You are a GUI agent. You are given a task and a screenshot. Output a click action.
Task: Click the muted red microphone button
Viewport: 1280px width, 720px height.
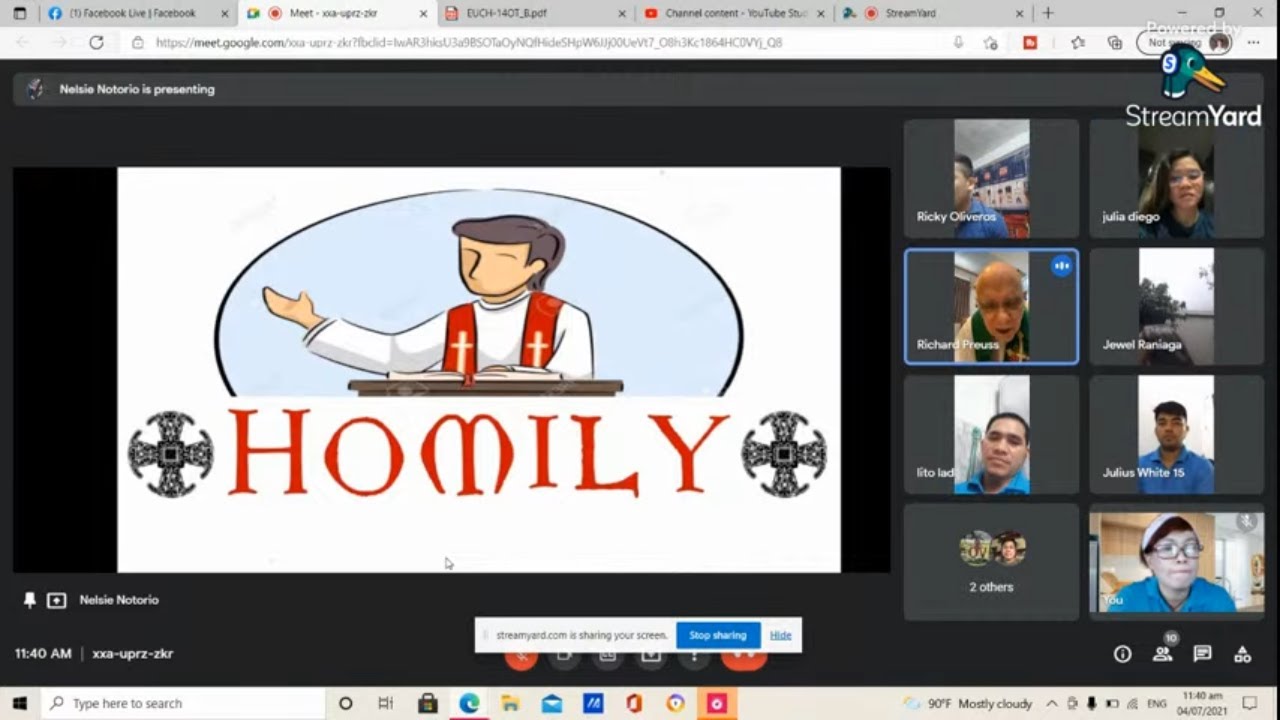(521, 657)
